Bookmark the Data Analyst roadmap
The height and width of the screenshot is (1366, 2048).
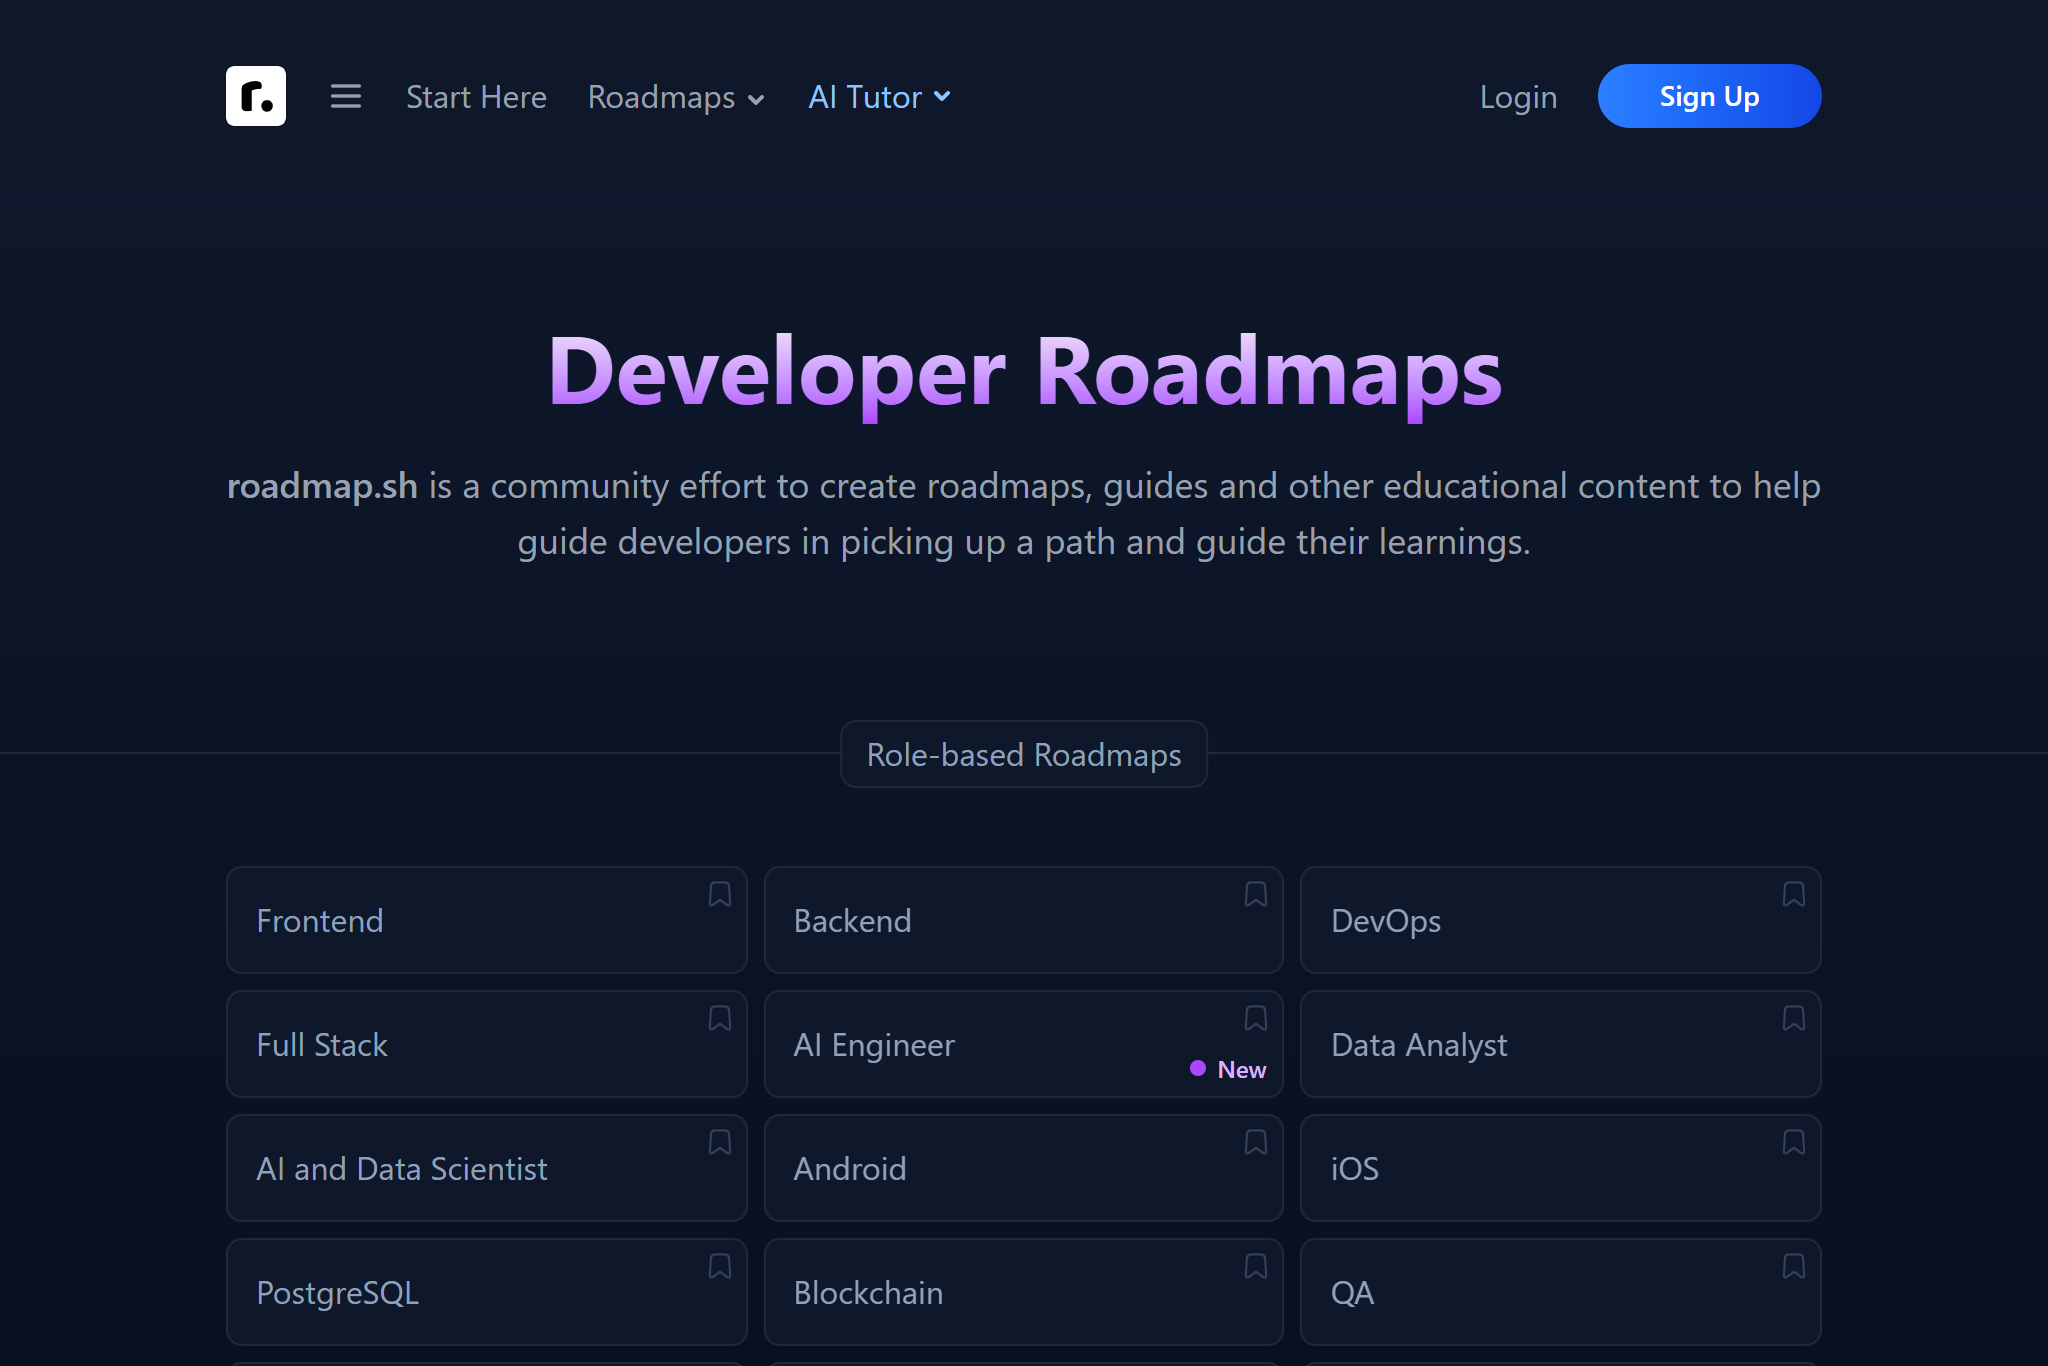(1793, 1019)
